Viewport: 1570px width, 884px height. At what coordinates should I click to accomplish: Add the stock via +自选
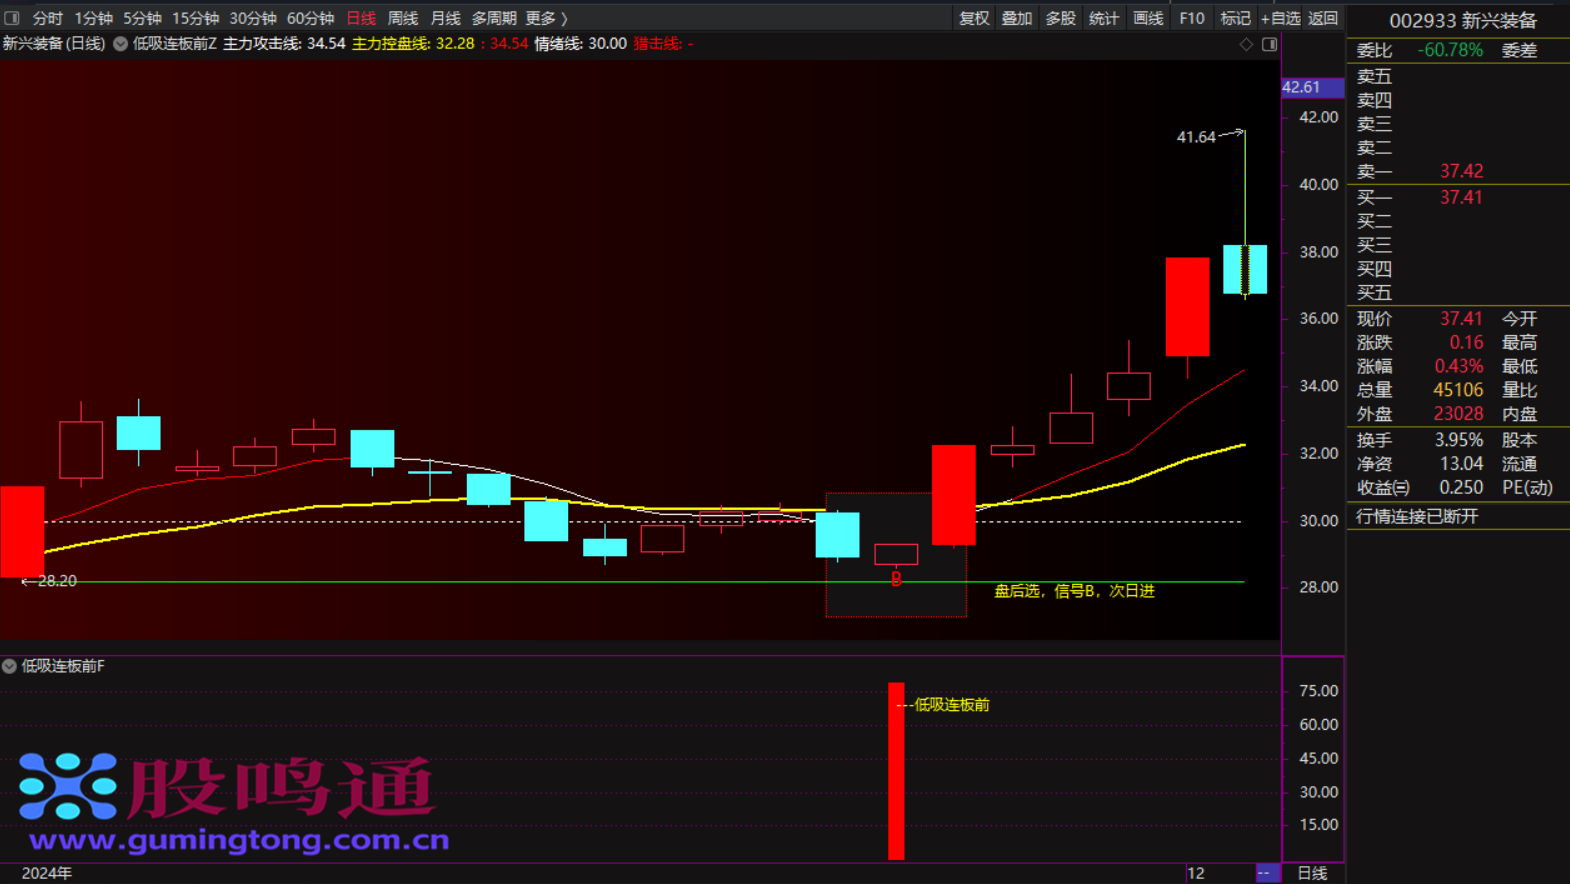[x=1280, y=18]
